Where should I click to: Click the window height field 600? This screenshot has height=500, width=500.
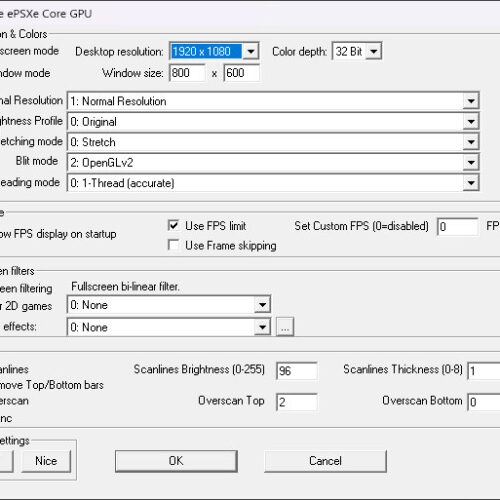[241, 73]
